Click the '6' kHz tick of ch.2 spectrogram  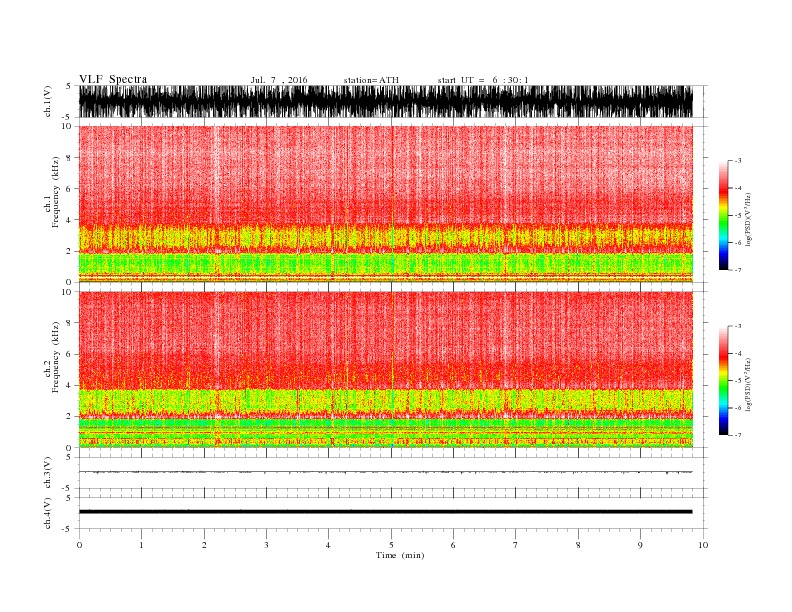click(x=69, y=354)
